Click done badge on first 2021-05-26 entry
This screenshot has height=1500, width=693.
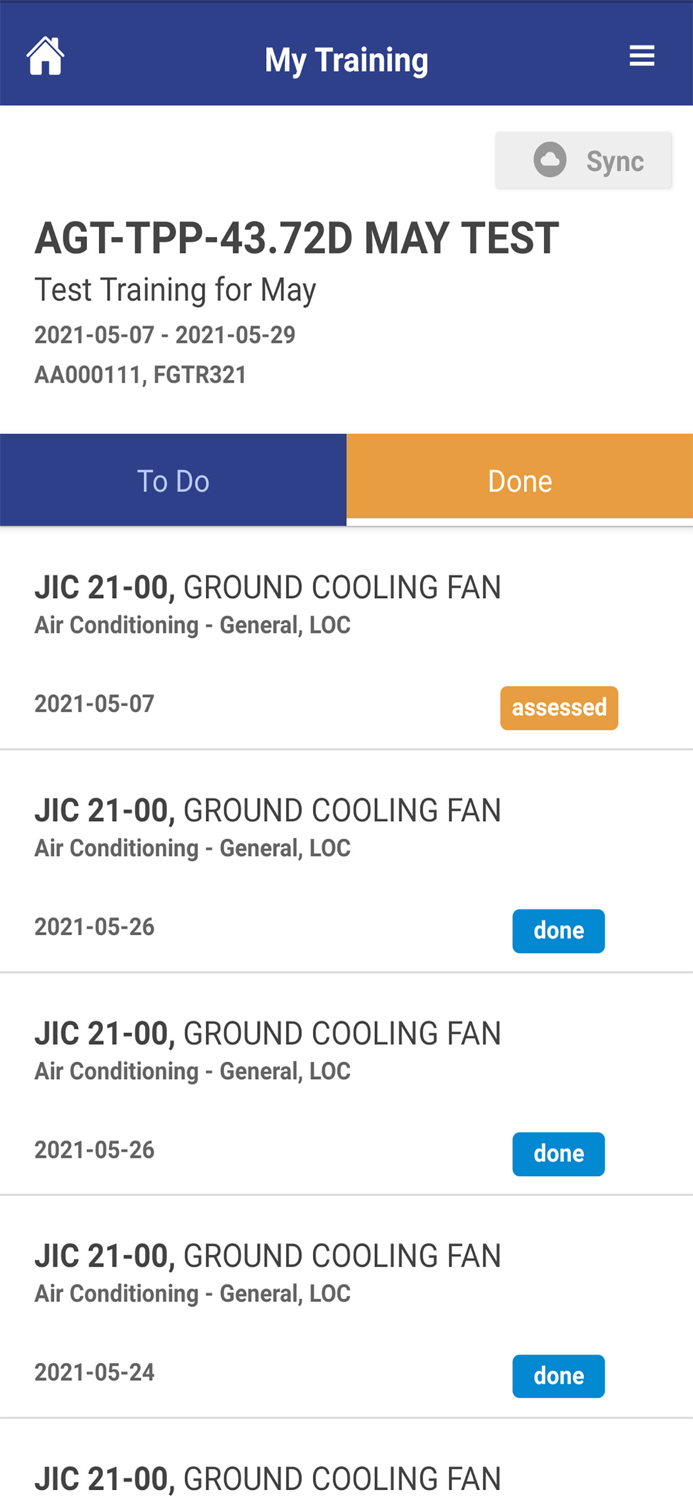(x=559, y=931)
